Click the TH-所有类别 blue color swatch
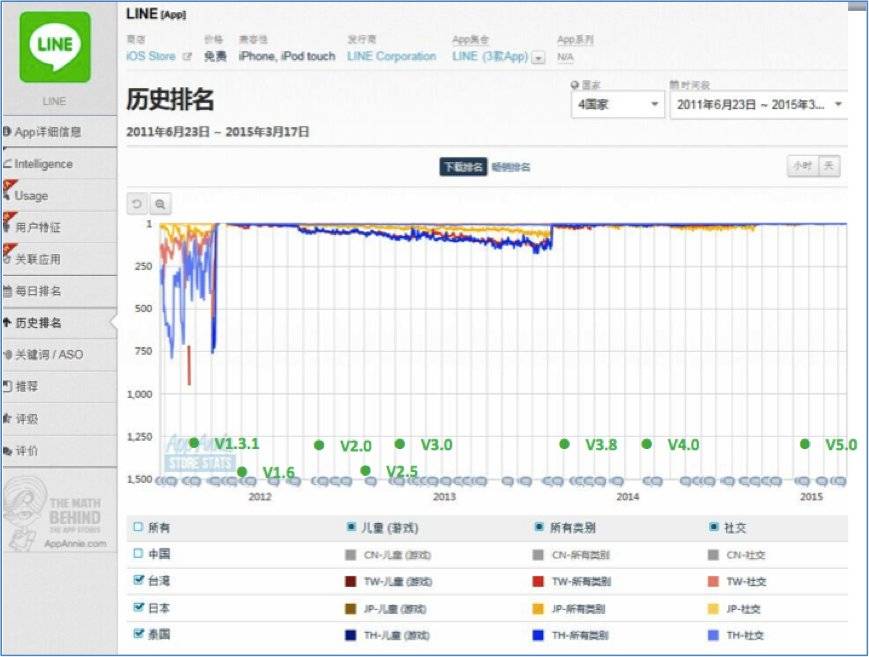Image resolution: width=869 pixels, height=657 pixels. point(538,635)
